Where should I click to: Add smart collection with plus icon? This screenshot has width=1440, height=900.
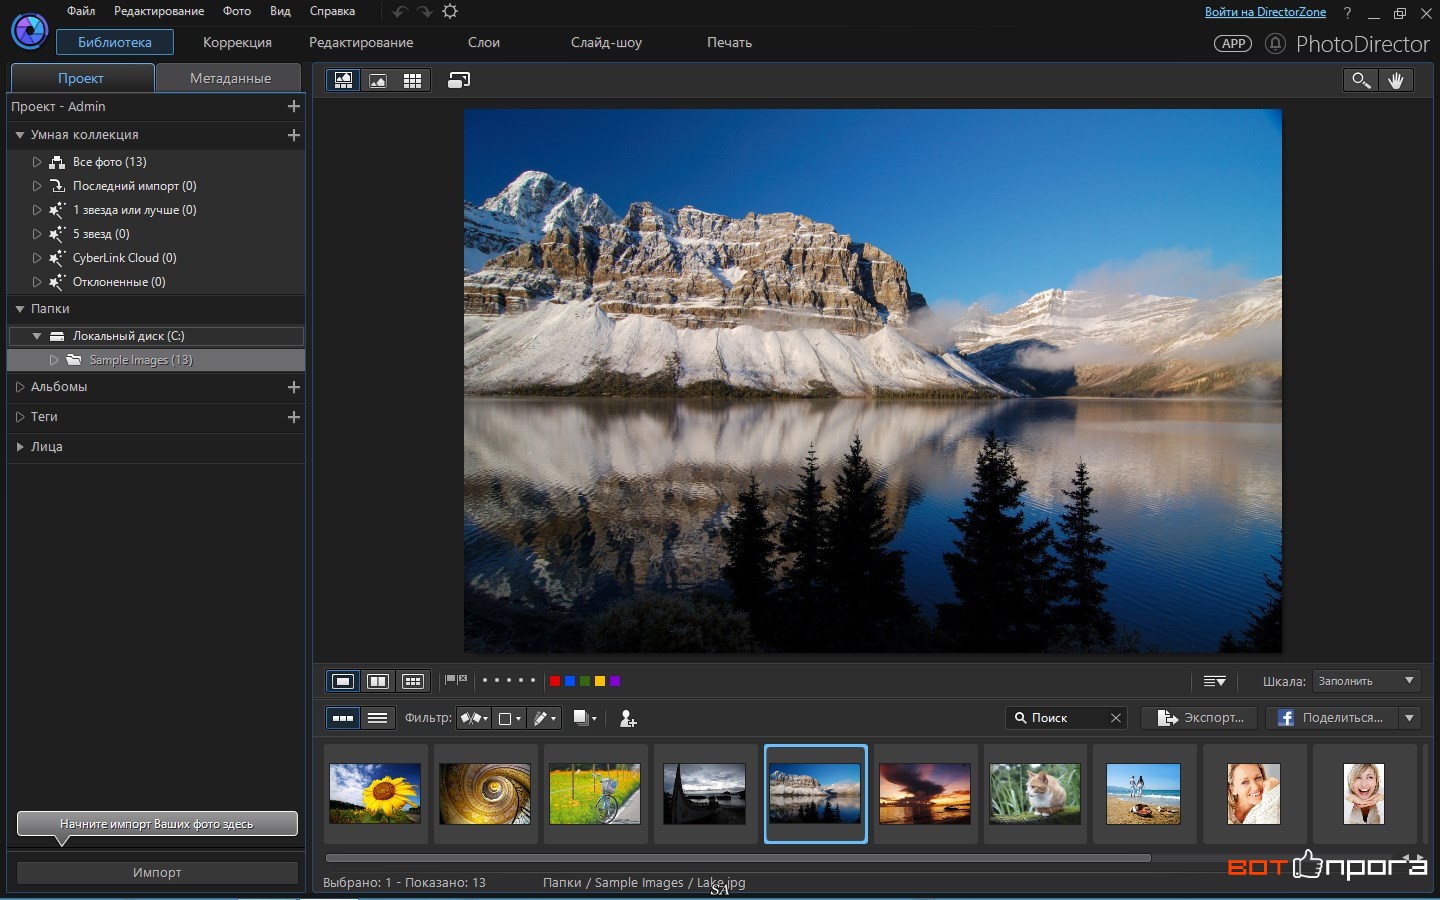point(294,135)
